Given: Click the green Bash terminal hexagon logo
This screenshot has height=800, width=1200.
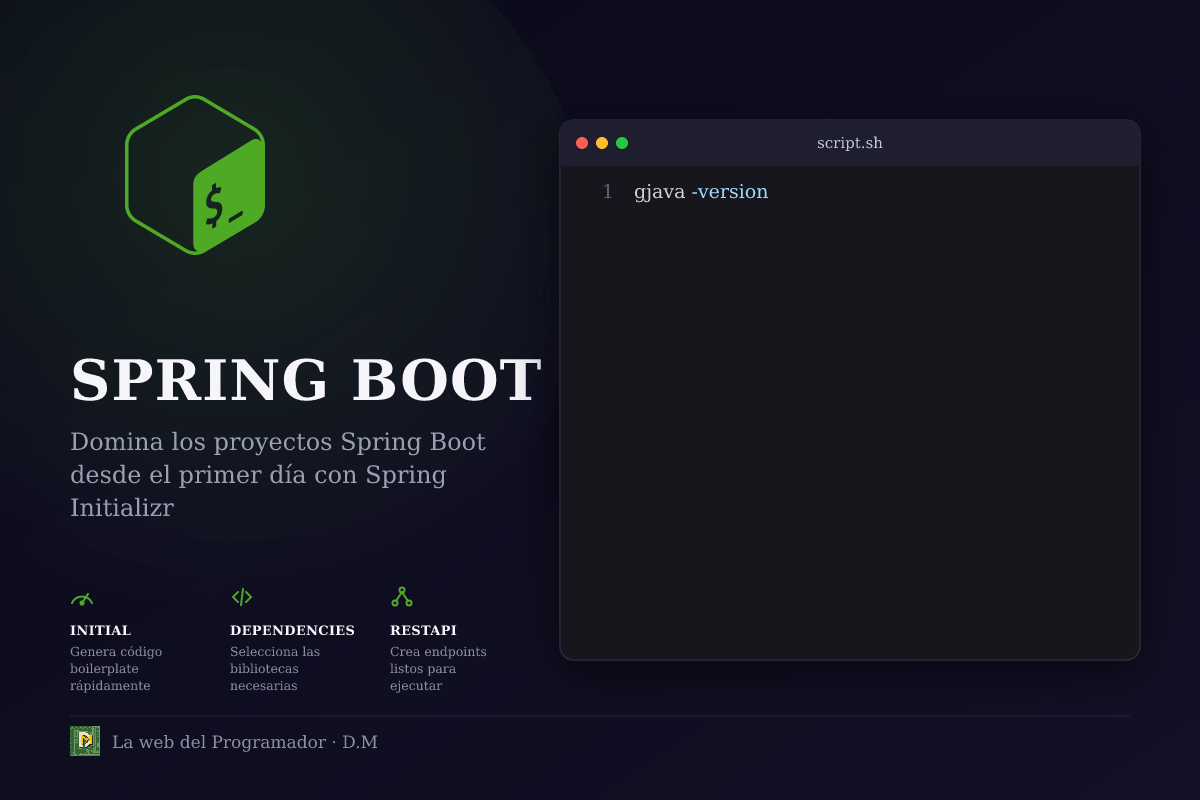Looking at the screenshot, I should (x=195, y=175).
